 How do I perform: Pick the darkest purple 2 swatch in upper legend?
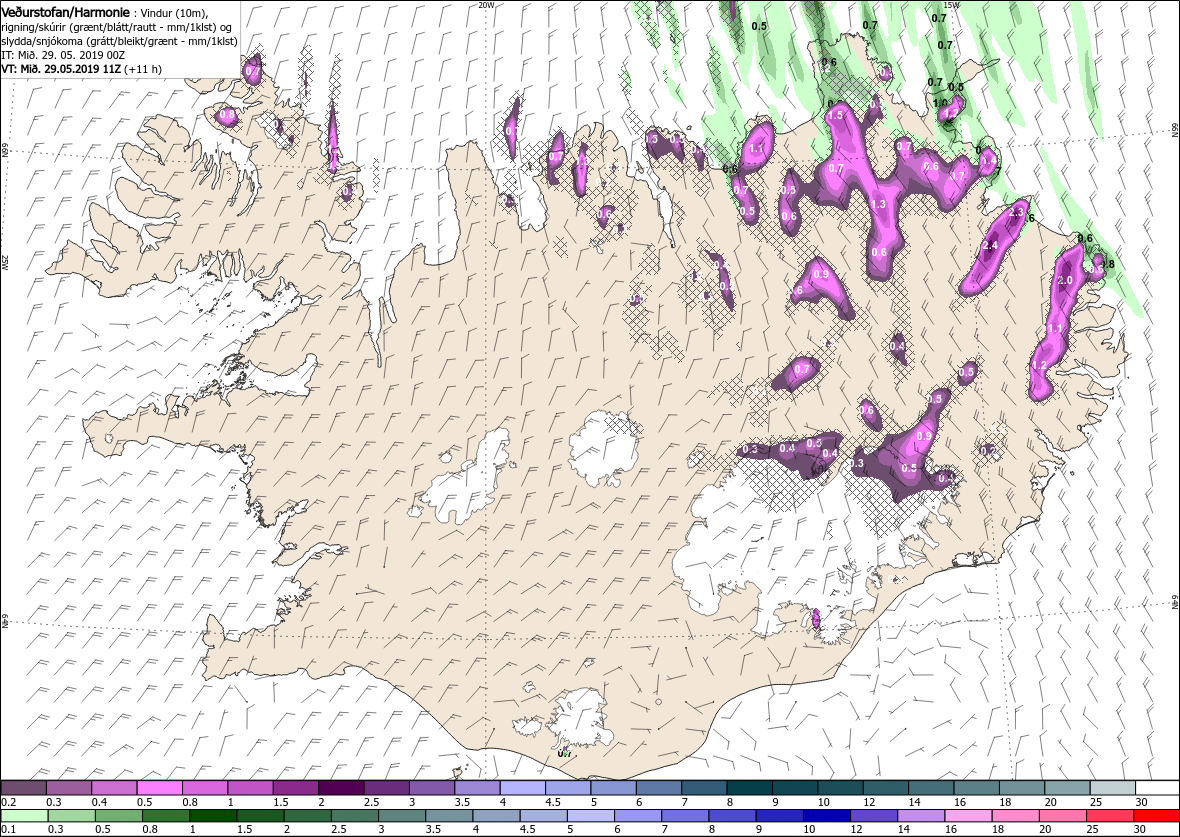[341, 788]
